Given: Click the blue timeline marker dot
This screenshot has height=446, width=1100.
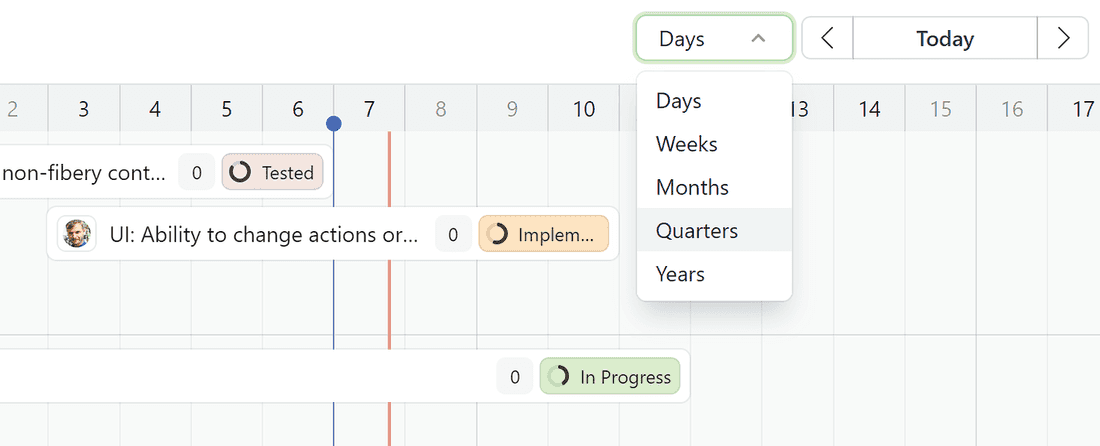Looking at the screenshot, I should tap(334, 123).
